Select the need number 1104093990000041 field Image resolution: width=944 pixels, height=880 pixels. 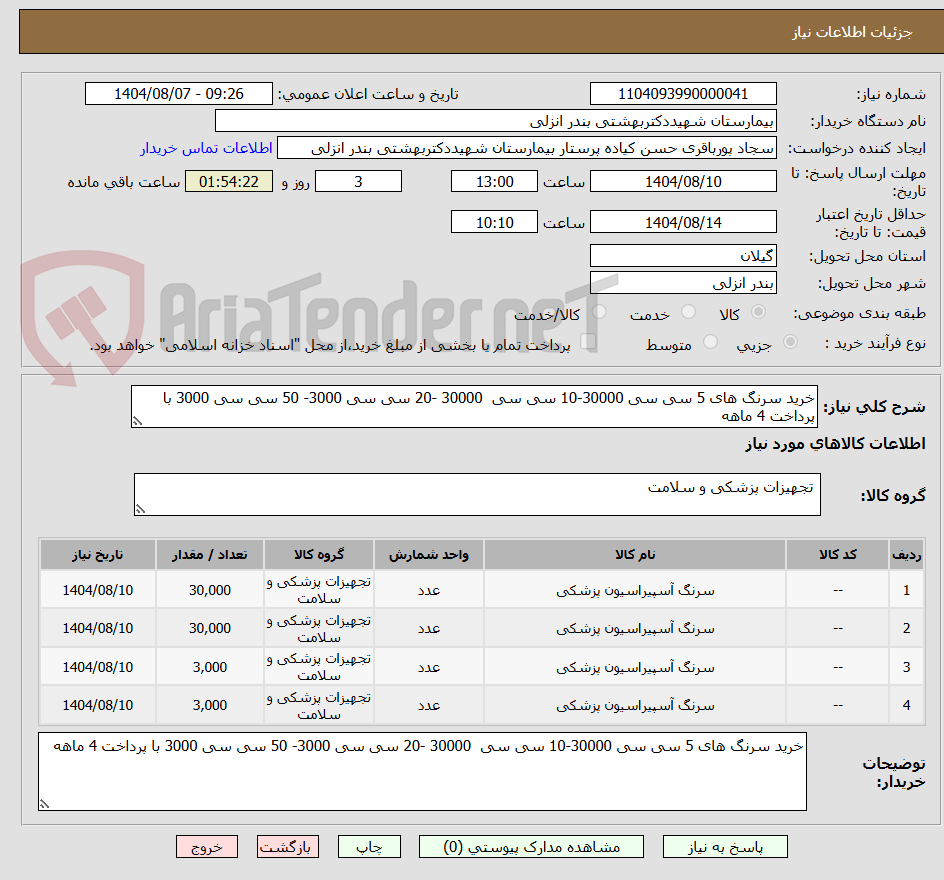click(x=683, y=93)
